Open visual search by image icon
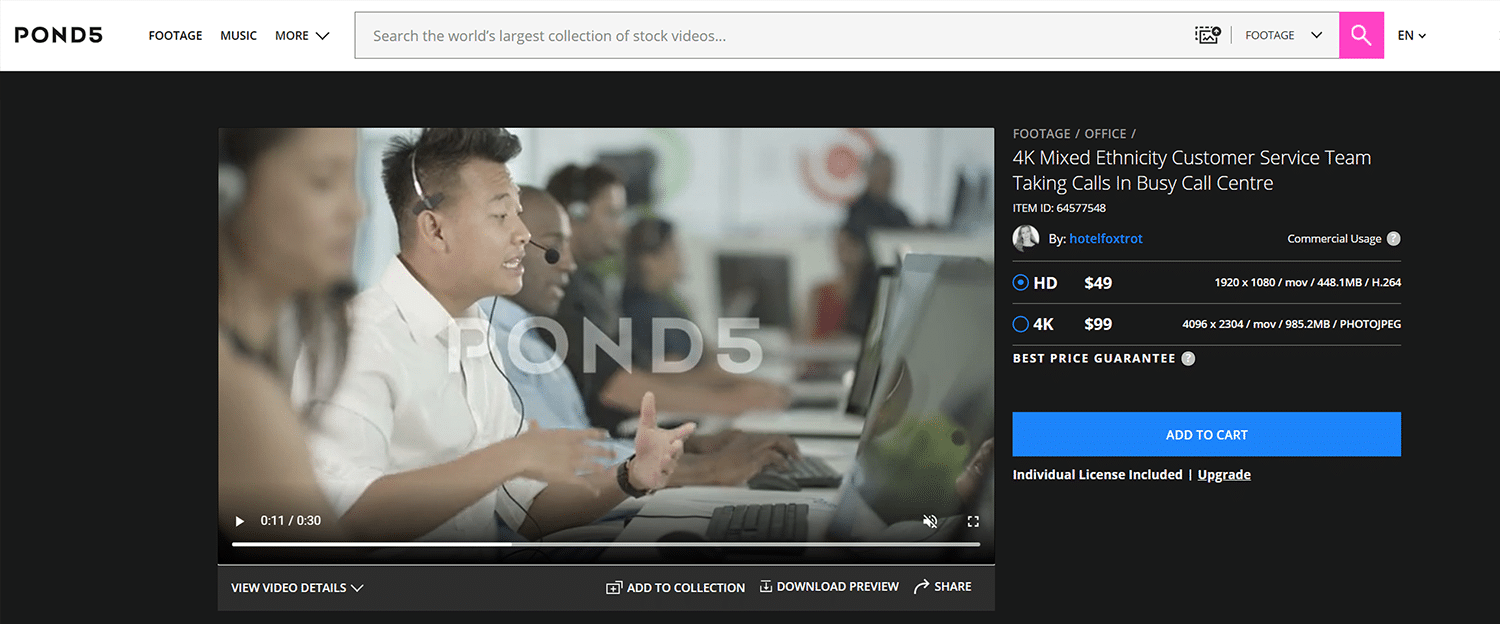Image resolution: width=1500 pixels, height=624 pixels. 1208,36
